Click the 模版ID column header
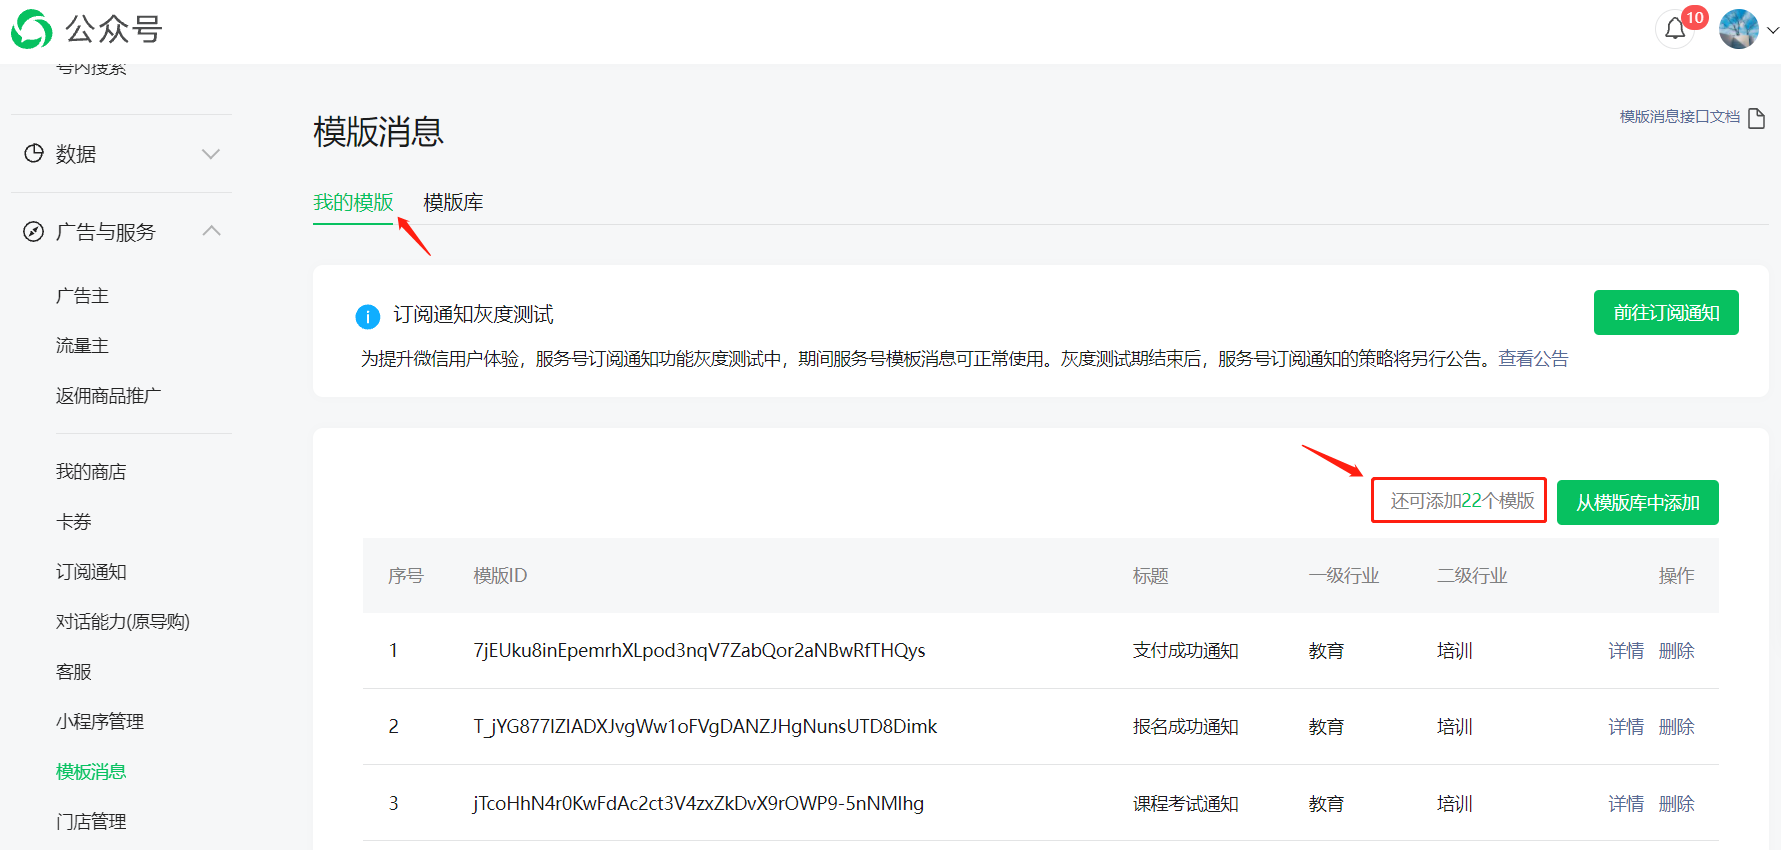The height and width of the screenshot is (850, 1781). coord(500,576)
